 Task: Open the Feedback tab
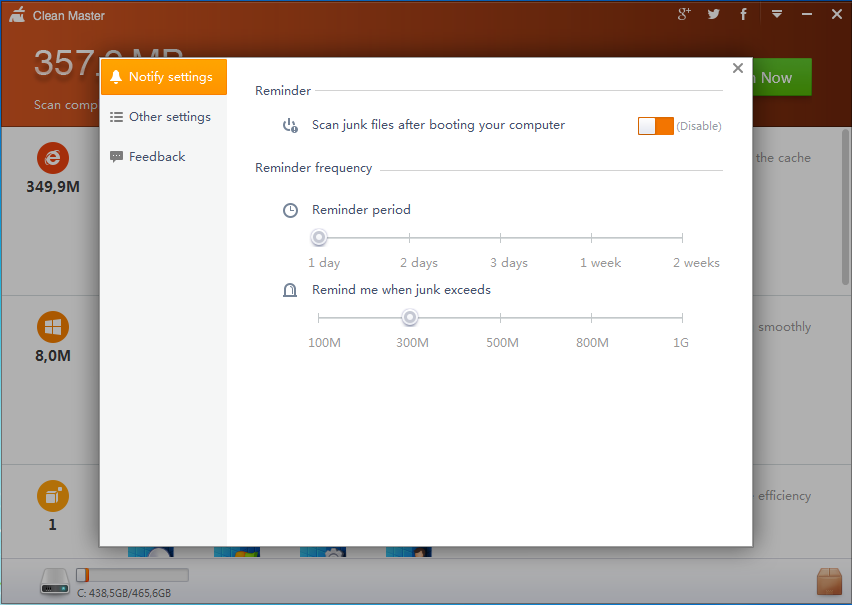point(164,157)
